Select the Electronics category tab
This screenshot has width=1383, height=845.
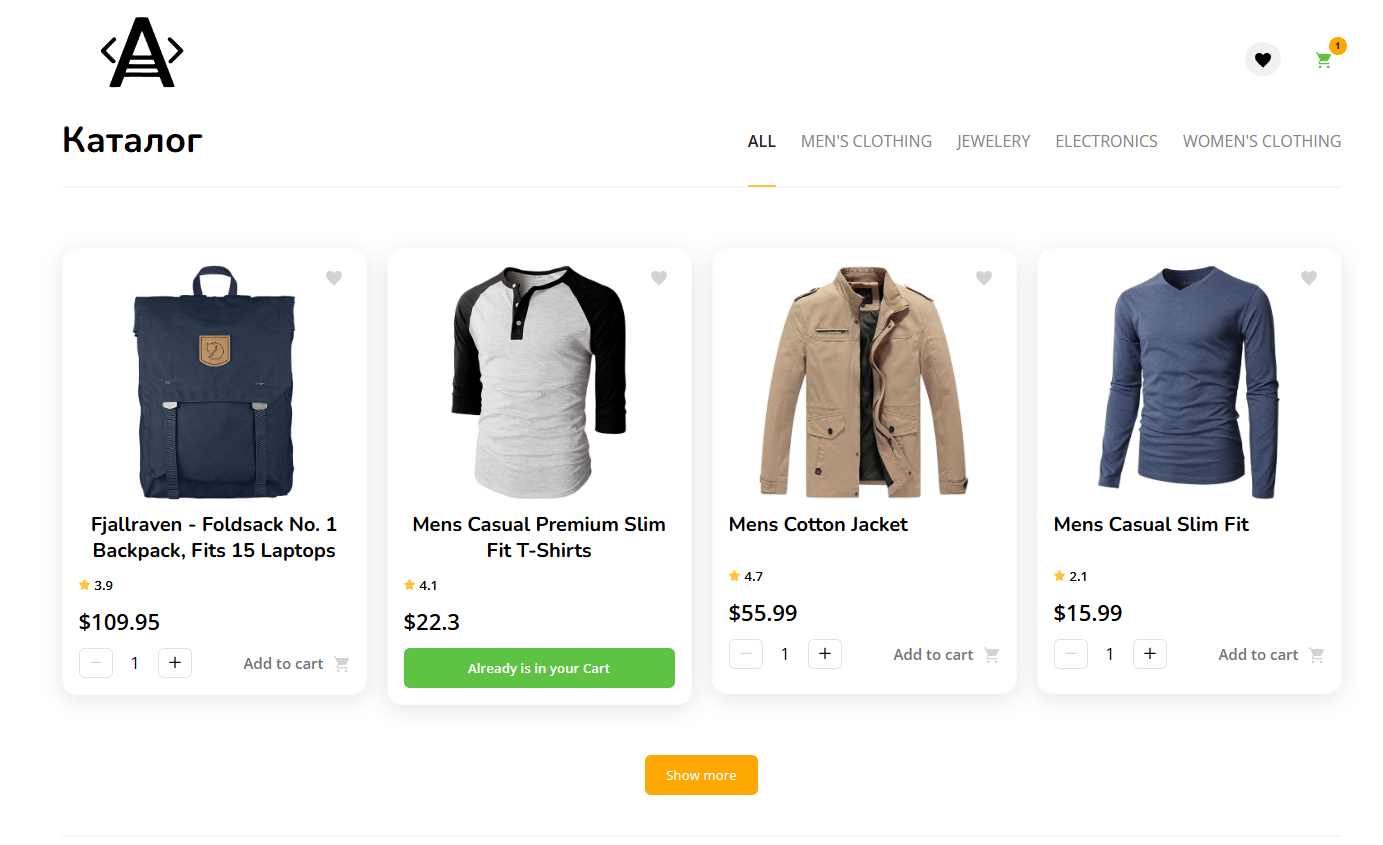point(1106,141)
